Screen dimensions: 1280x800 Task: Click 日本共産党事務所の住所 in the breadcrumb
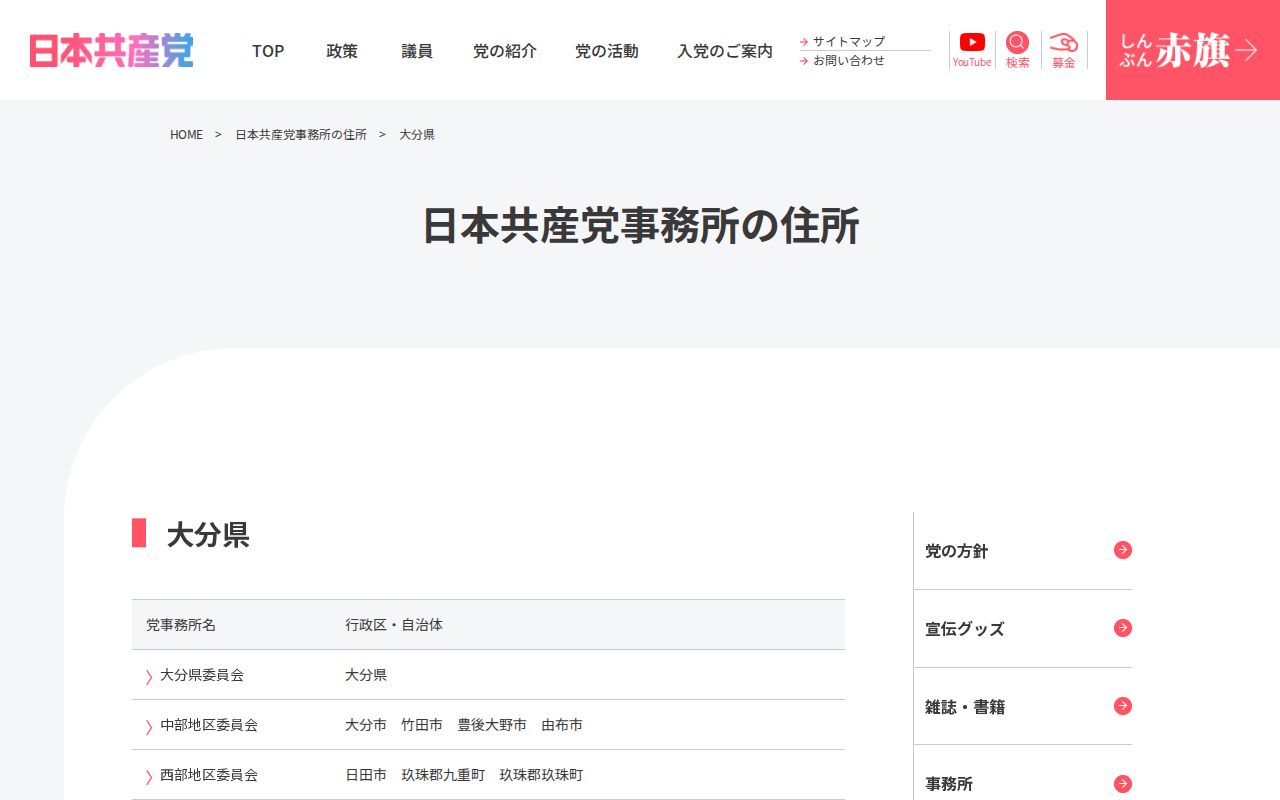tap(301, 134)
